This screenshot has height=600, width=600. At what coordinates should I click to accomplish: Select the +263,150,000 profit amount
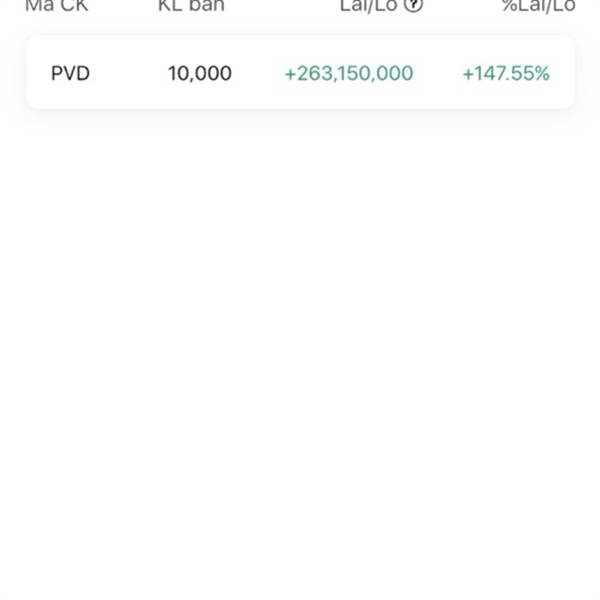point(348,73)
